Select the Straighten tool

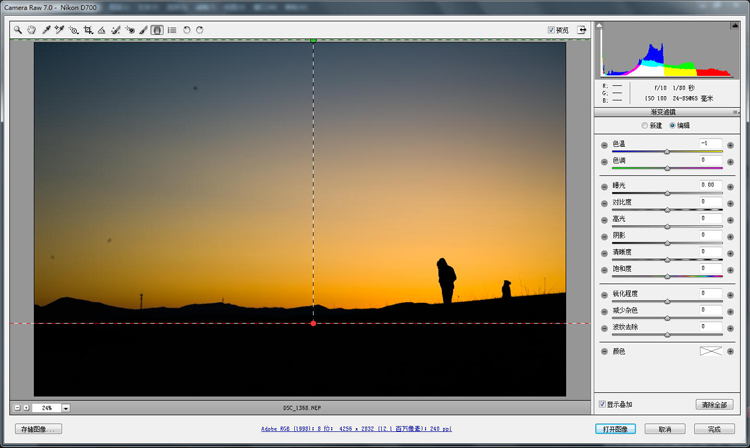tap(101, 30)
